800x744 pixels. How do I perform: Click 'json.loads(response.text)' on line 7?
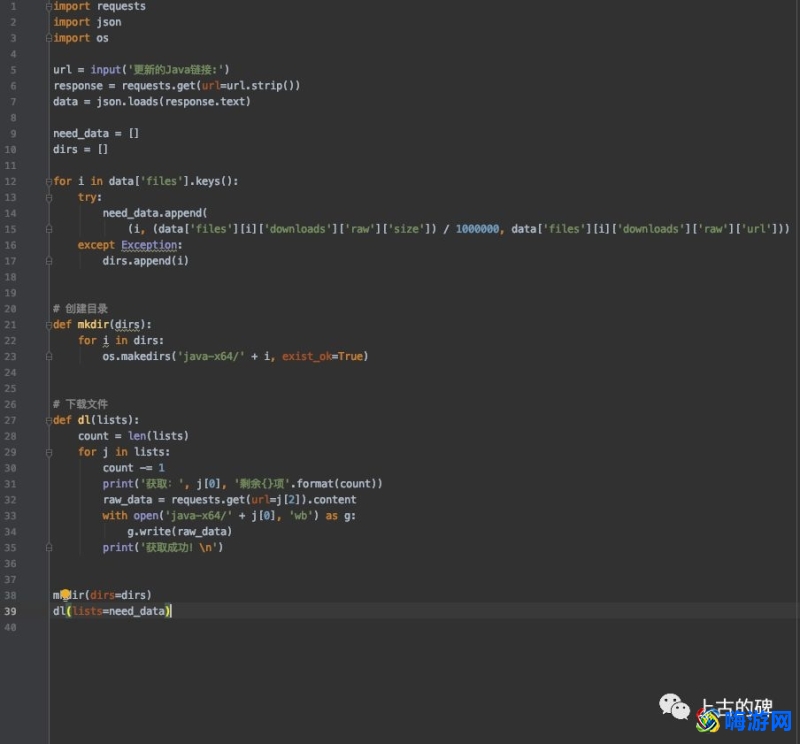click(173, 102)
